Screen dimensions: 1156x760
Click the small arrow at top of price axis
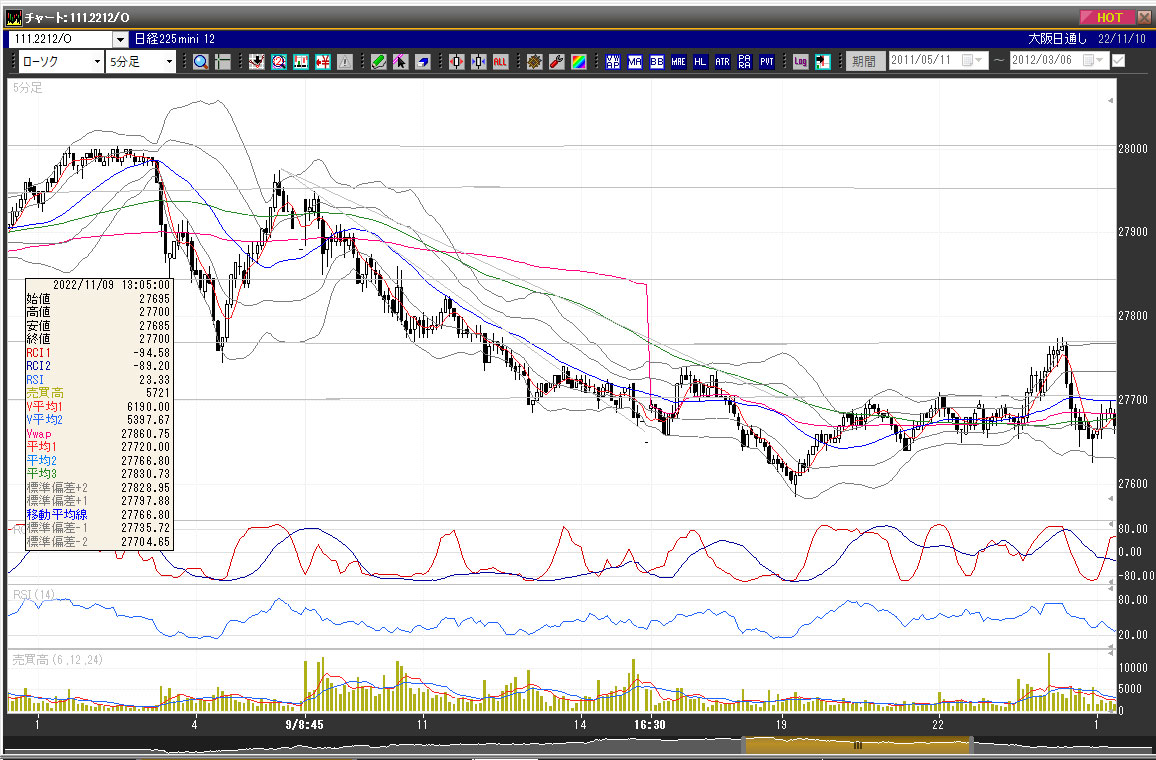(x=1110, y=100)
